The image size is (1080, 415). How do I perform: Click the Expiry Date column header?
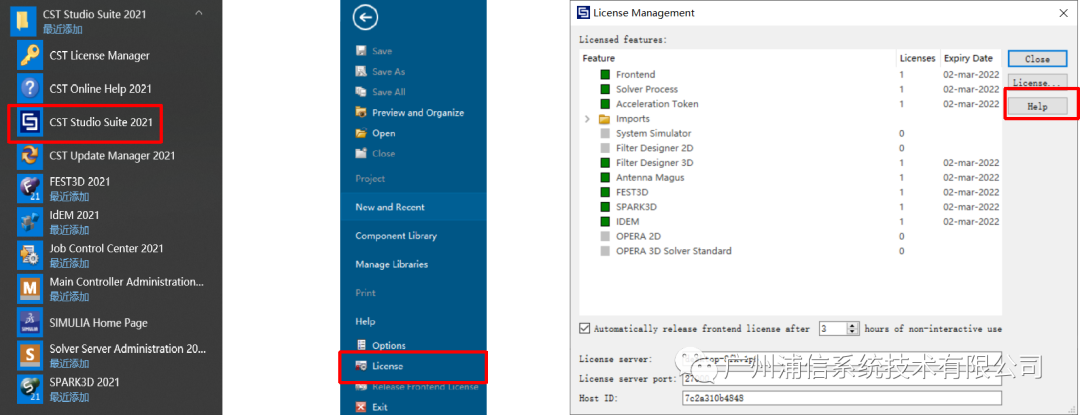coord(968,58)
